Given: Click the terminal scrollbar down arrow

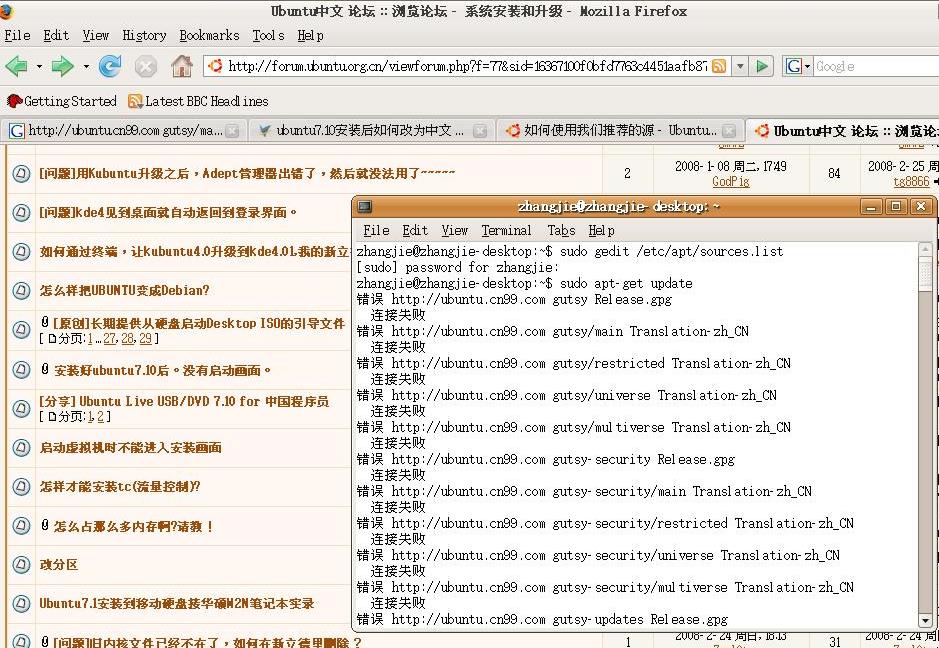Looking at the screenshot, I should coord(925,620).
